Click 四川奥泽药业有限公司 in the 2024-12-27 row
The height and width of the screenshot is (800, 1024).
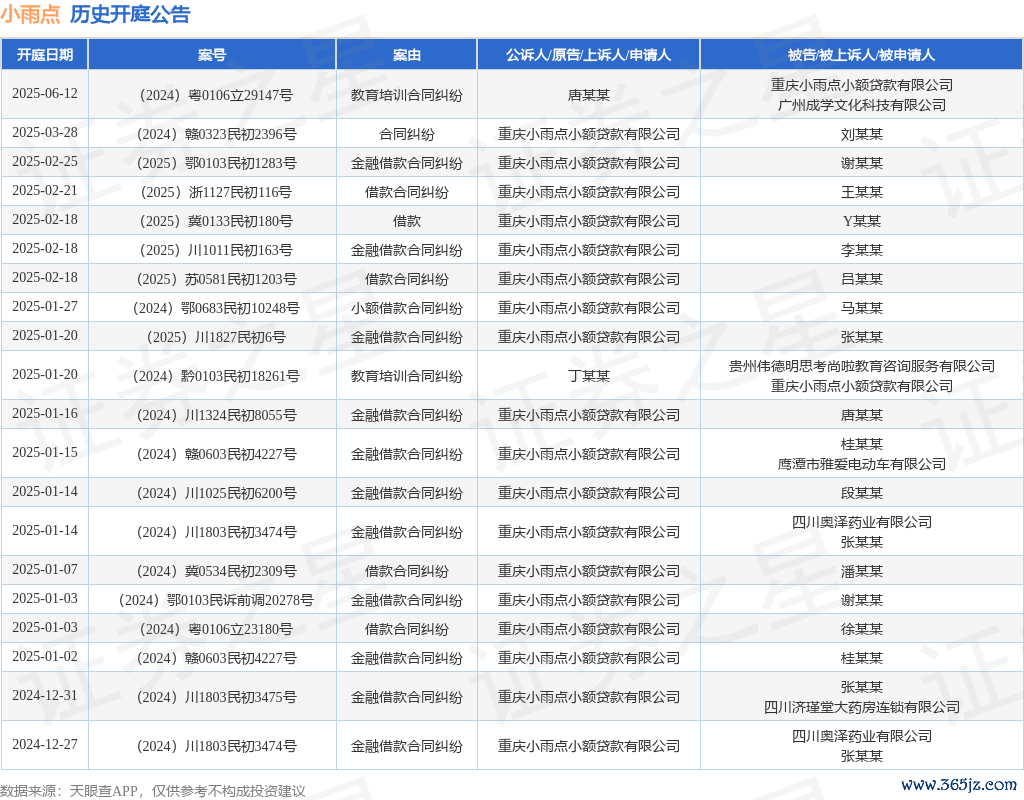(x=861, y=736)
